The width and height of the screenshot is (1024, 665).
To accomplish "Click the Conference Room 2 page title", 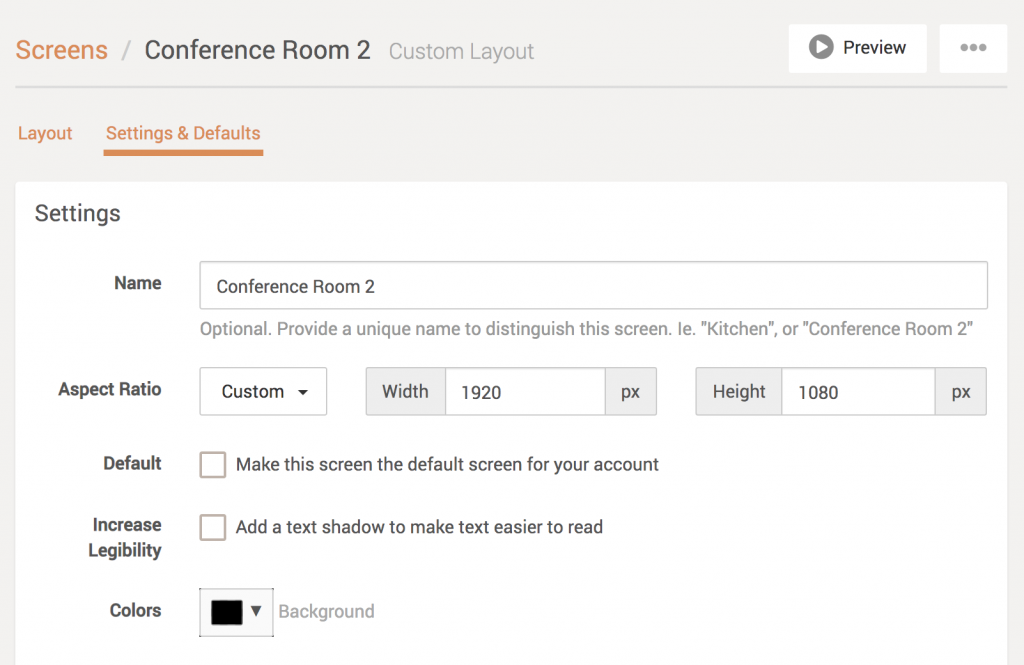I will pyautogui.click(x=257, y=50).
